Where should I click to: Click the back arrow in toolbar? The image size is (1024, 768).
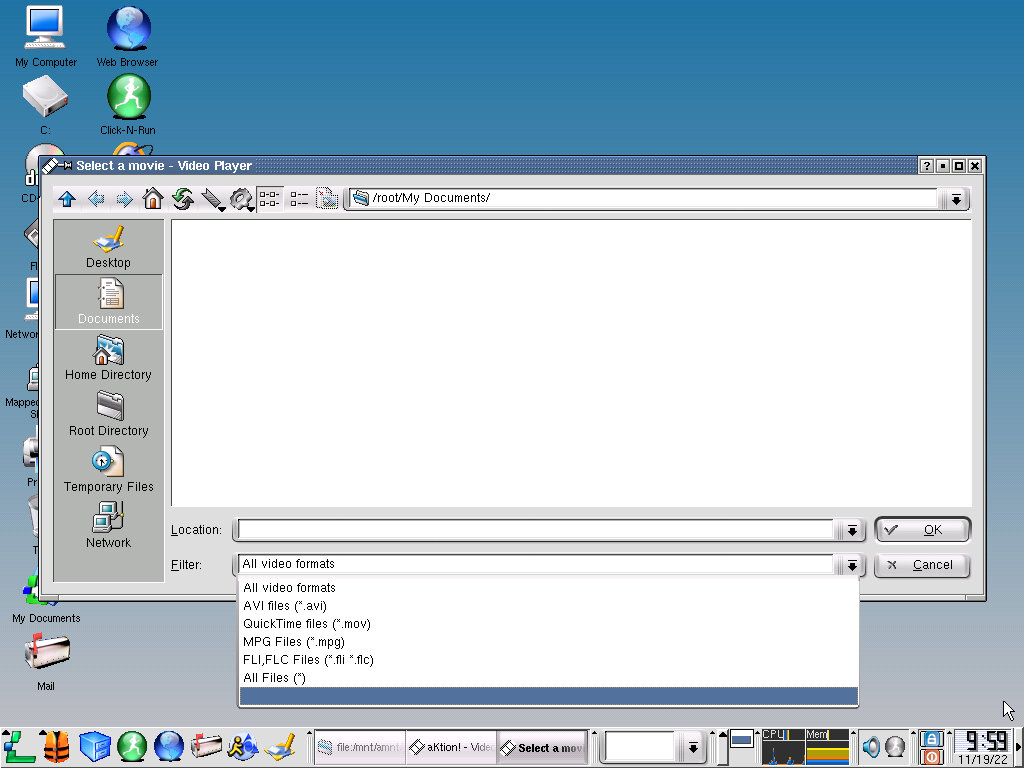tap(96, 199)
